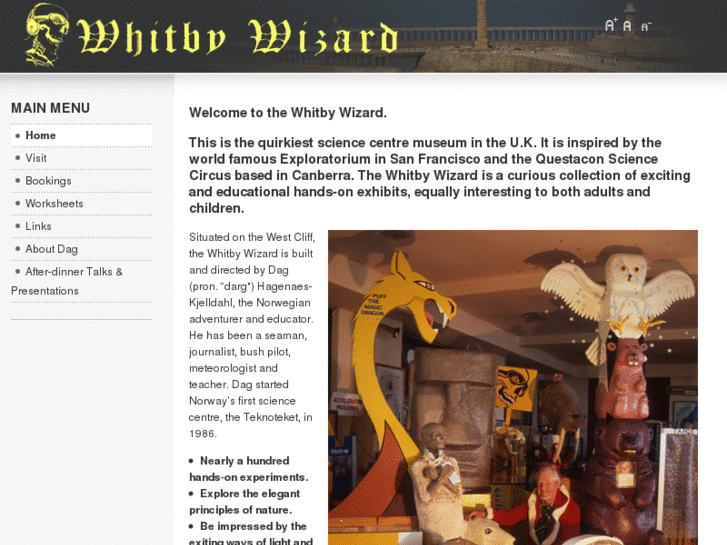Screen dimensions: 727x545
Task: Reset font size with middle A icon
Action: click(627, 26)
